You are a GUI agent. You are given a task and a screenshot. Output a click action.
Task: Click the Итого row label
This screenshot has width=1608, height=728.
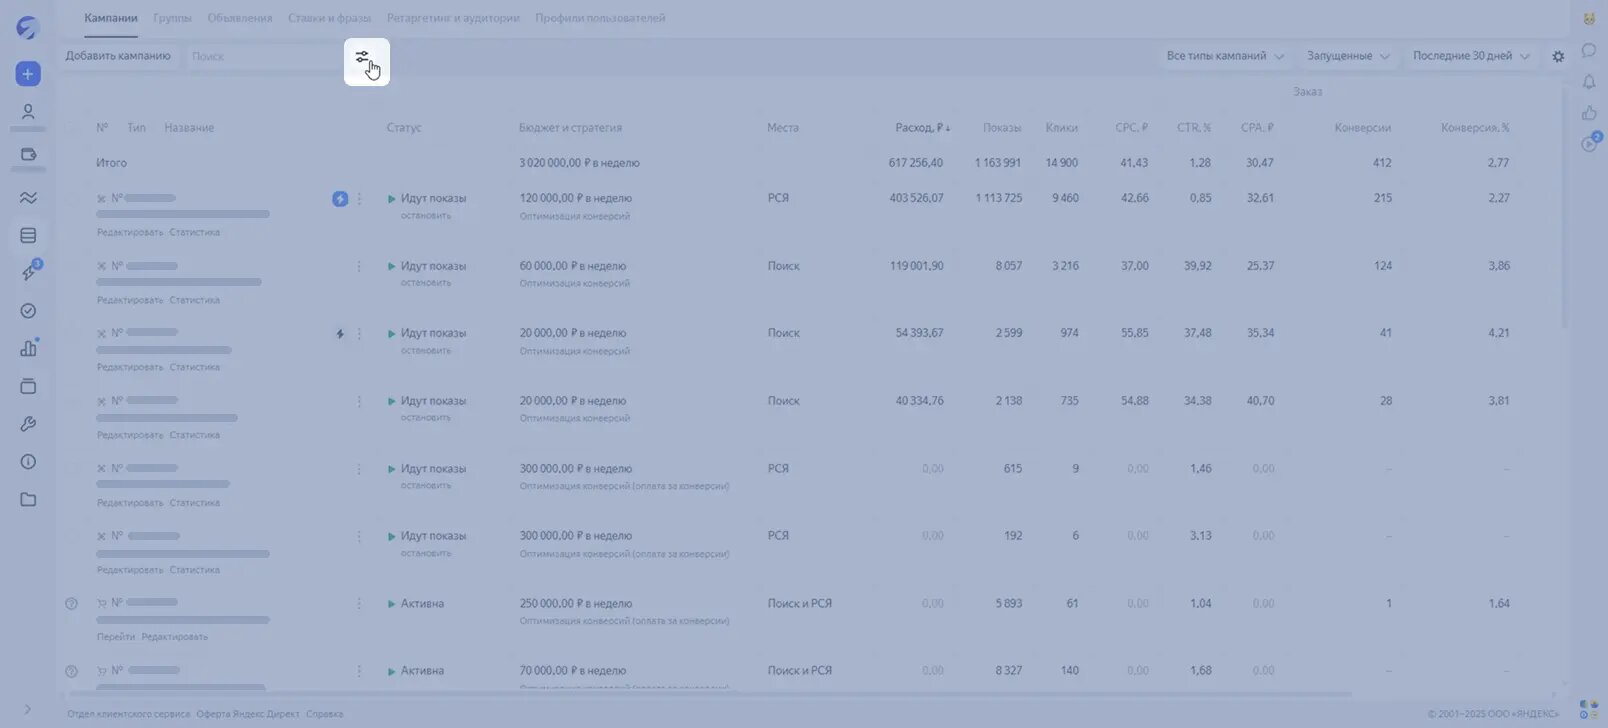click(111, 163)
